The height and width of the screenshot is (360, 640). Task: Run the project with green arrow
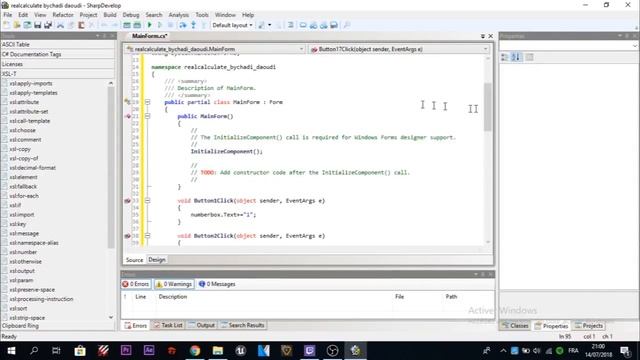click(149, 25)
